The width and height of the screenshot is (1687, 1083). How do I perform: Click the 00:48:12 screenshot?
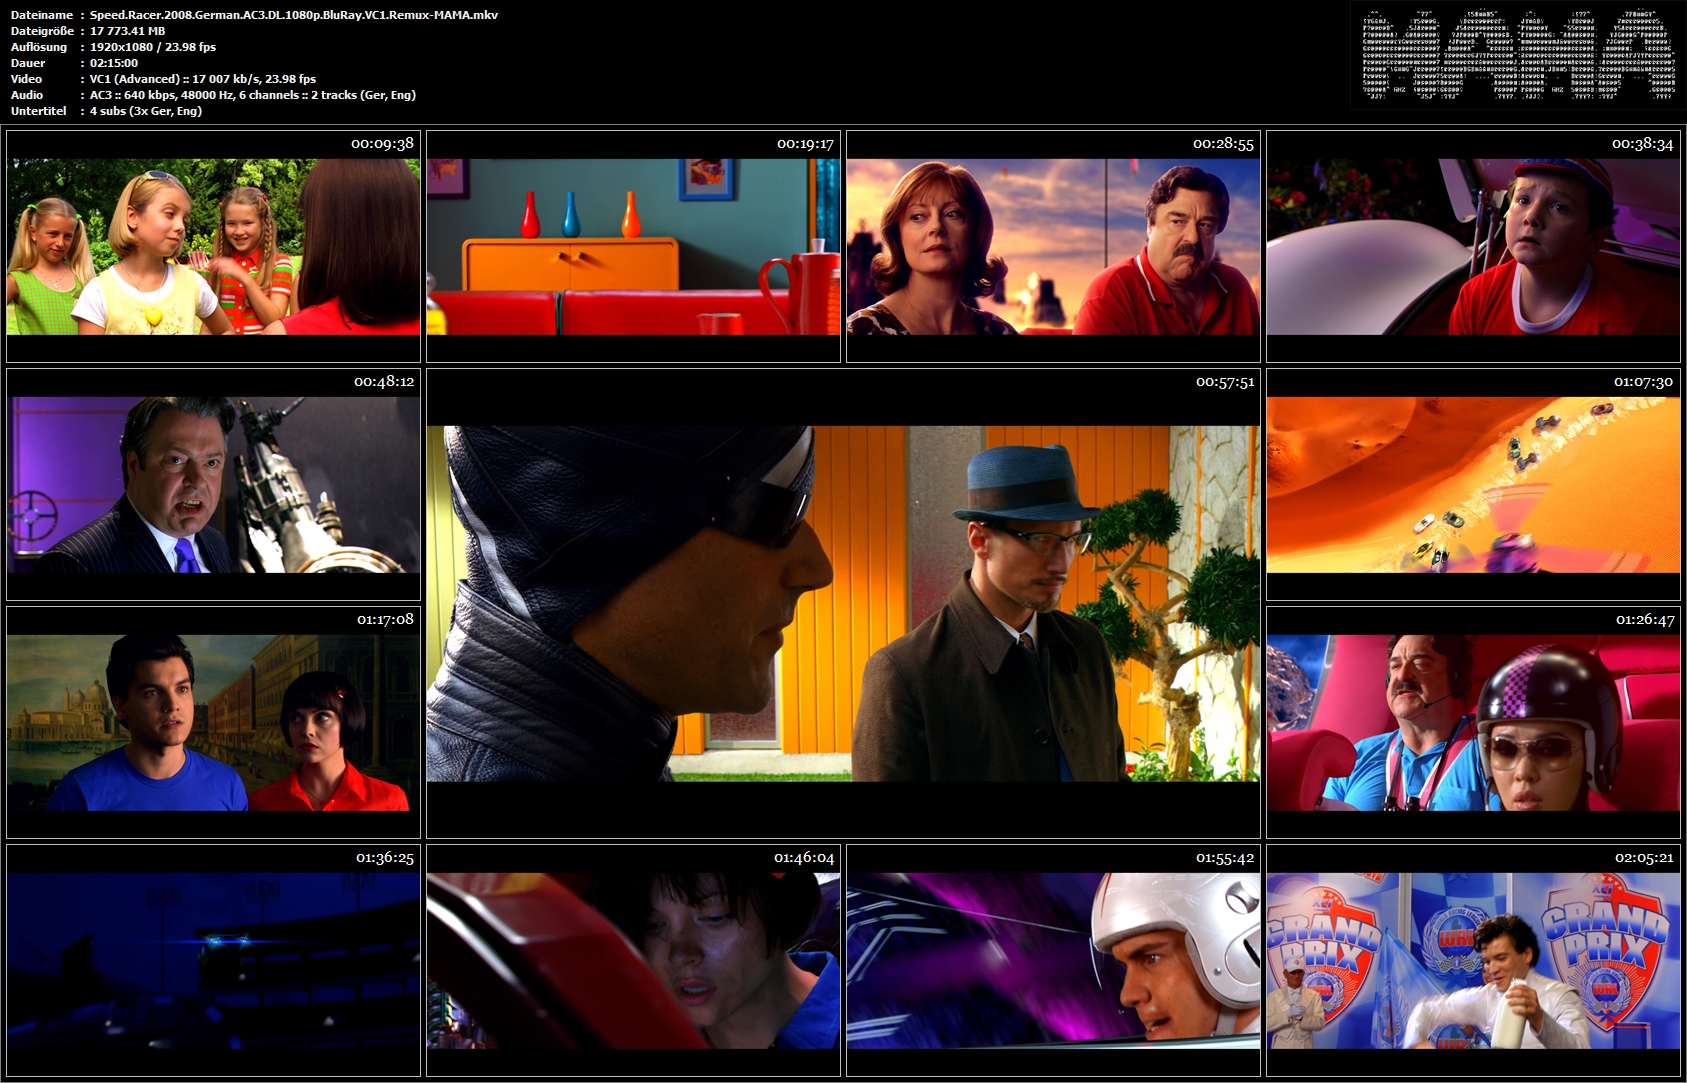coord(213,484)
